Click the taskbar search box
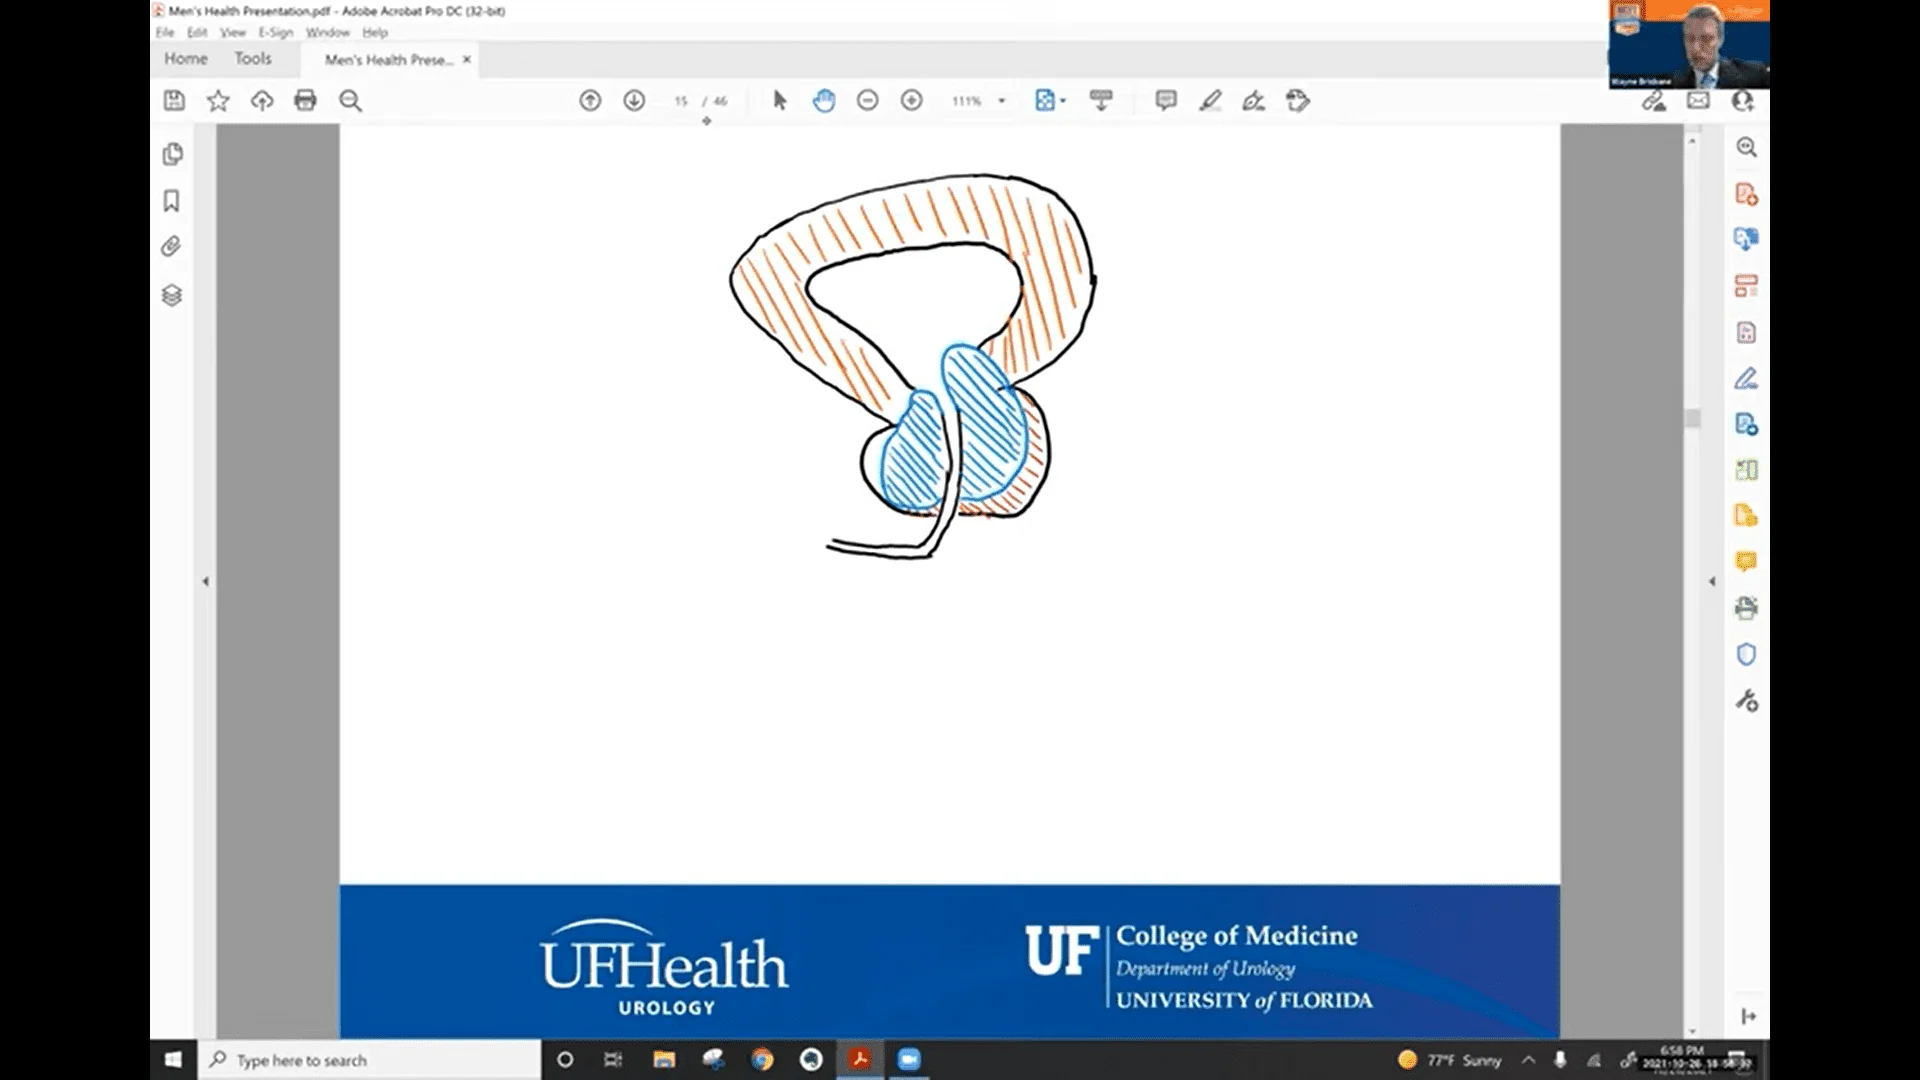 [x=370, y=1060]
